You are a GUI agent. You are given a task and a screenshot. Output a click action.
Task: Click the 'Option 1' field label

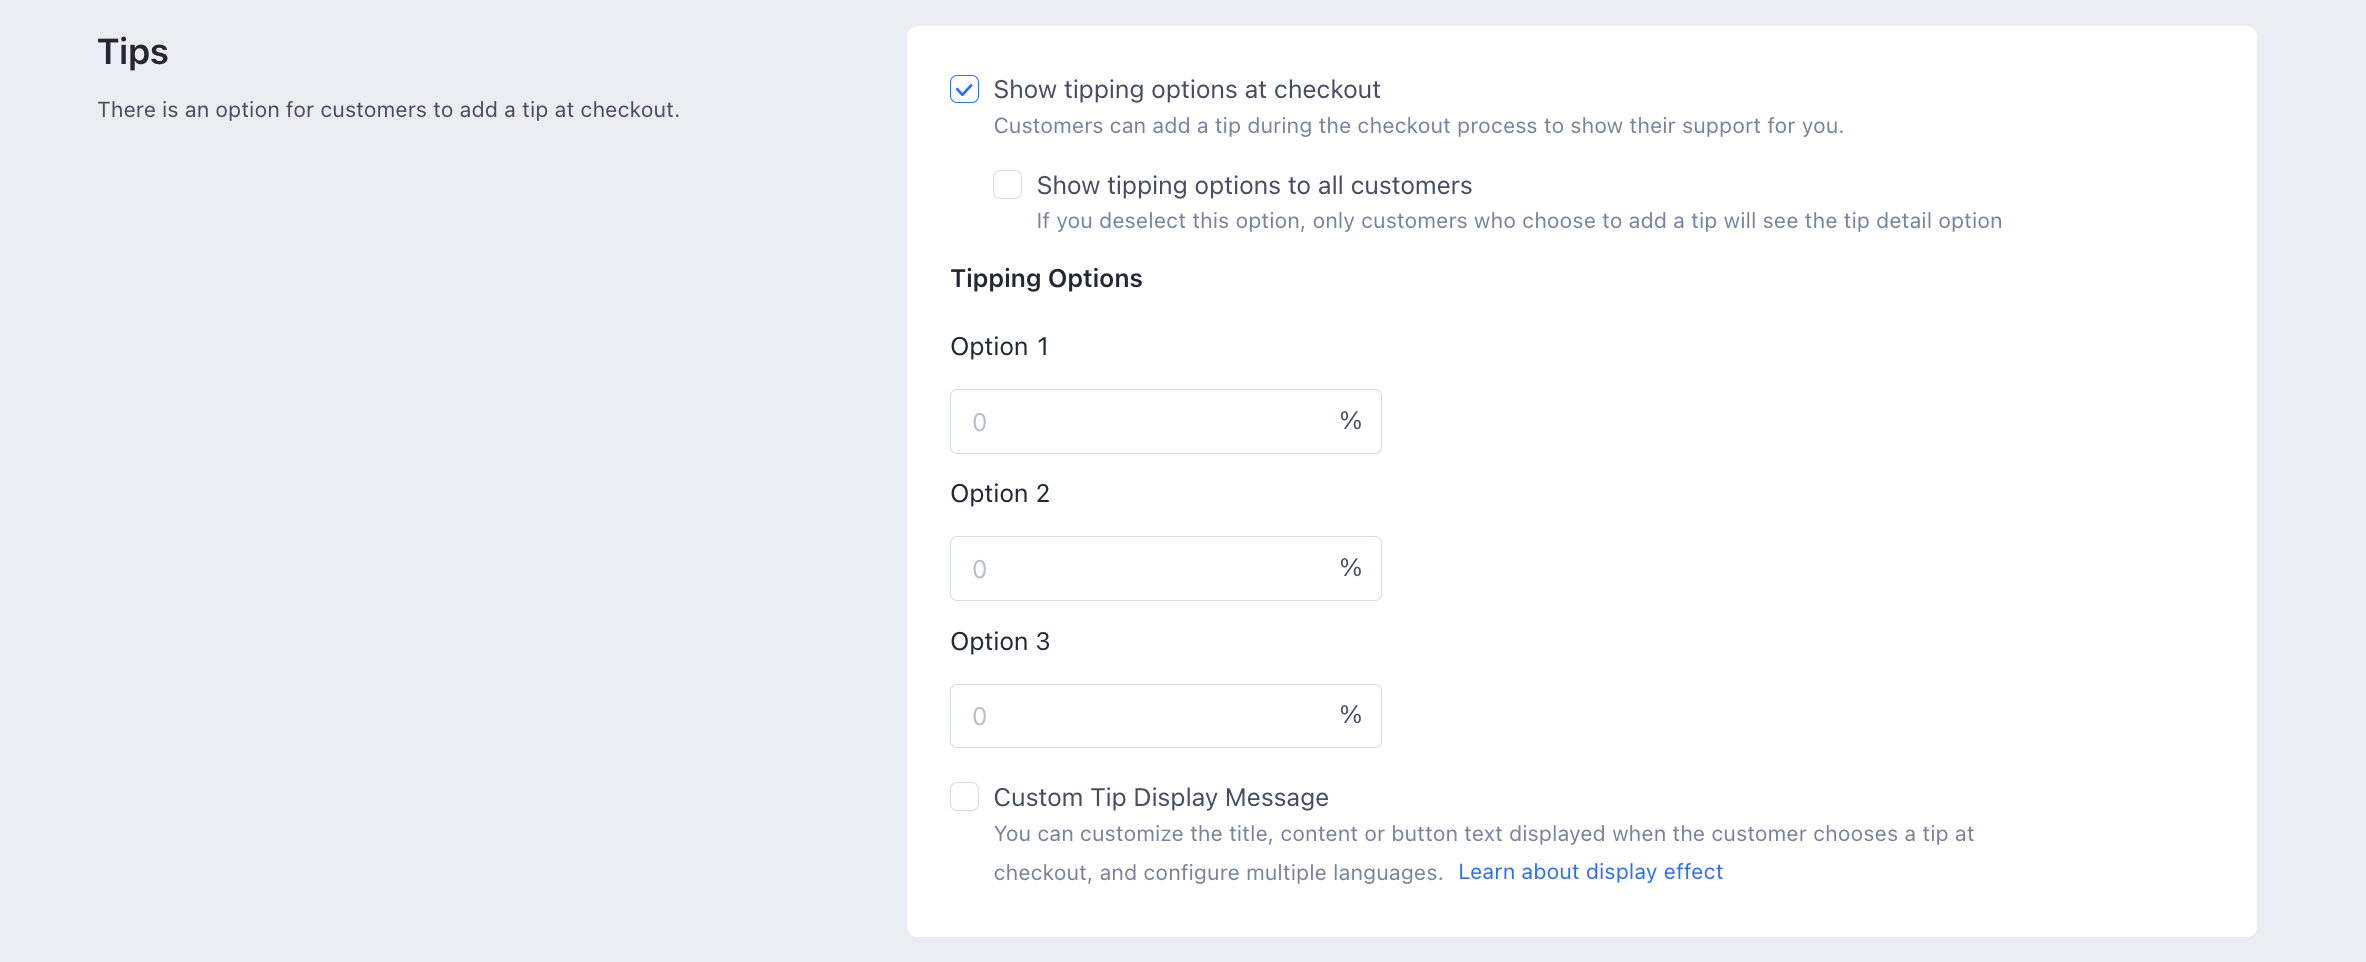[999, 347]
